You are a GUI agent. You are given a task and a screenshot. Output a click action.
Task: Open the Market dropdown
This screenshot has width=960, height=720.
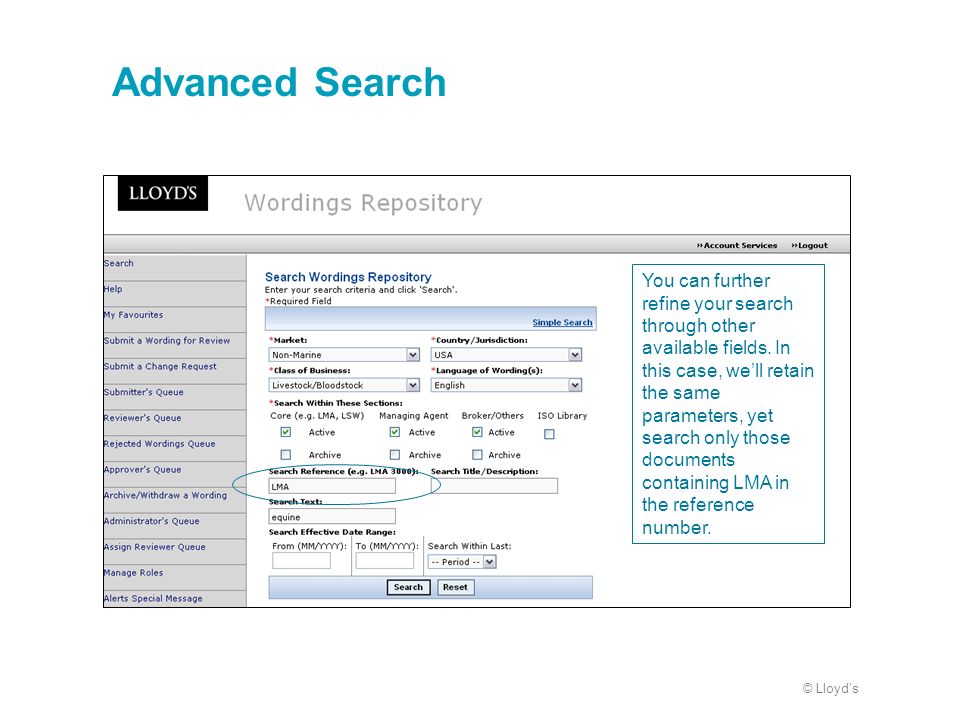[x=344, y=354]
